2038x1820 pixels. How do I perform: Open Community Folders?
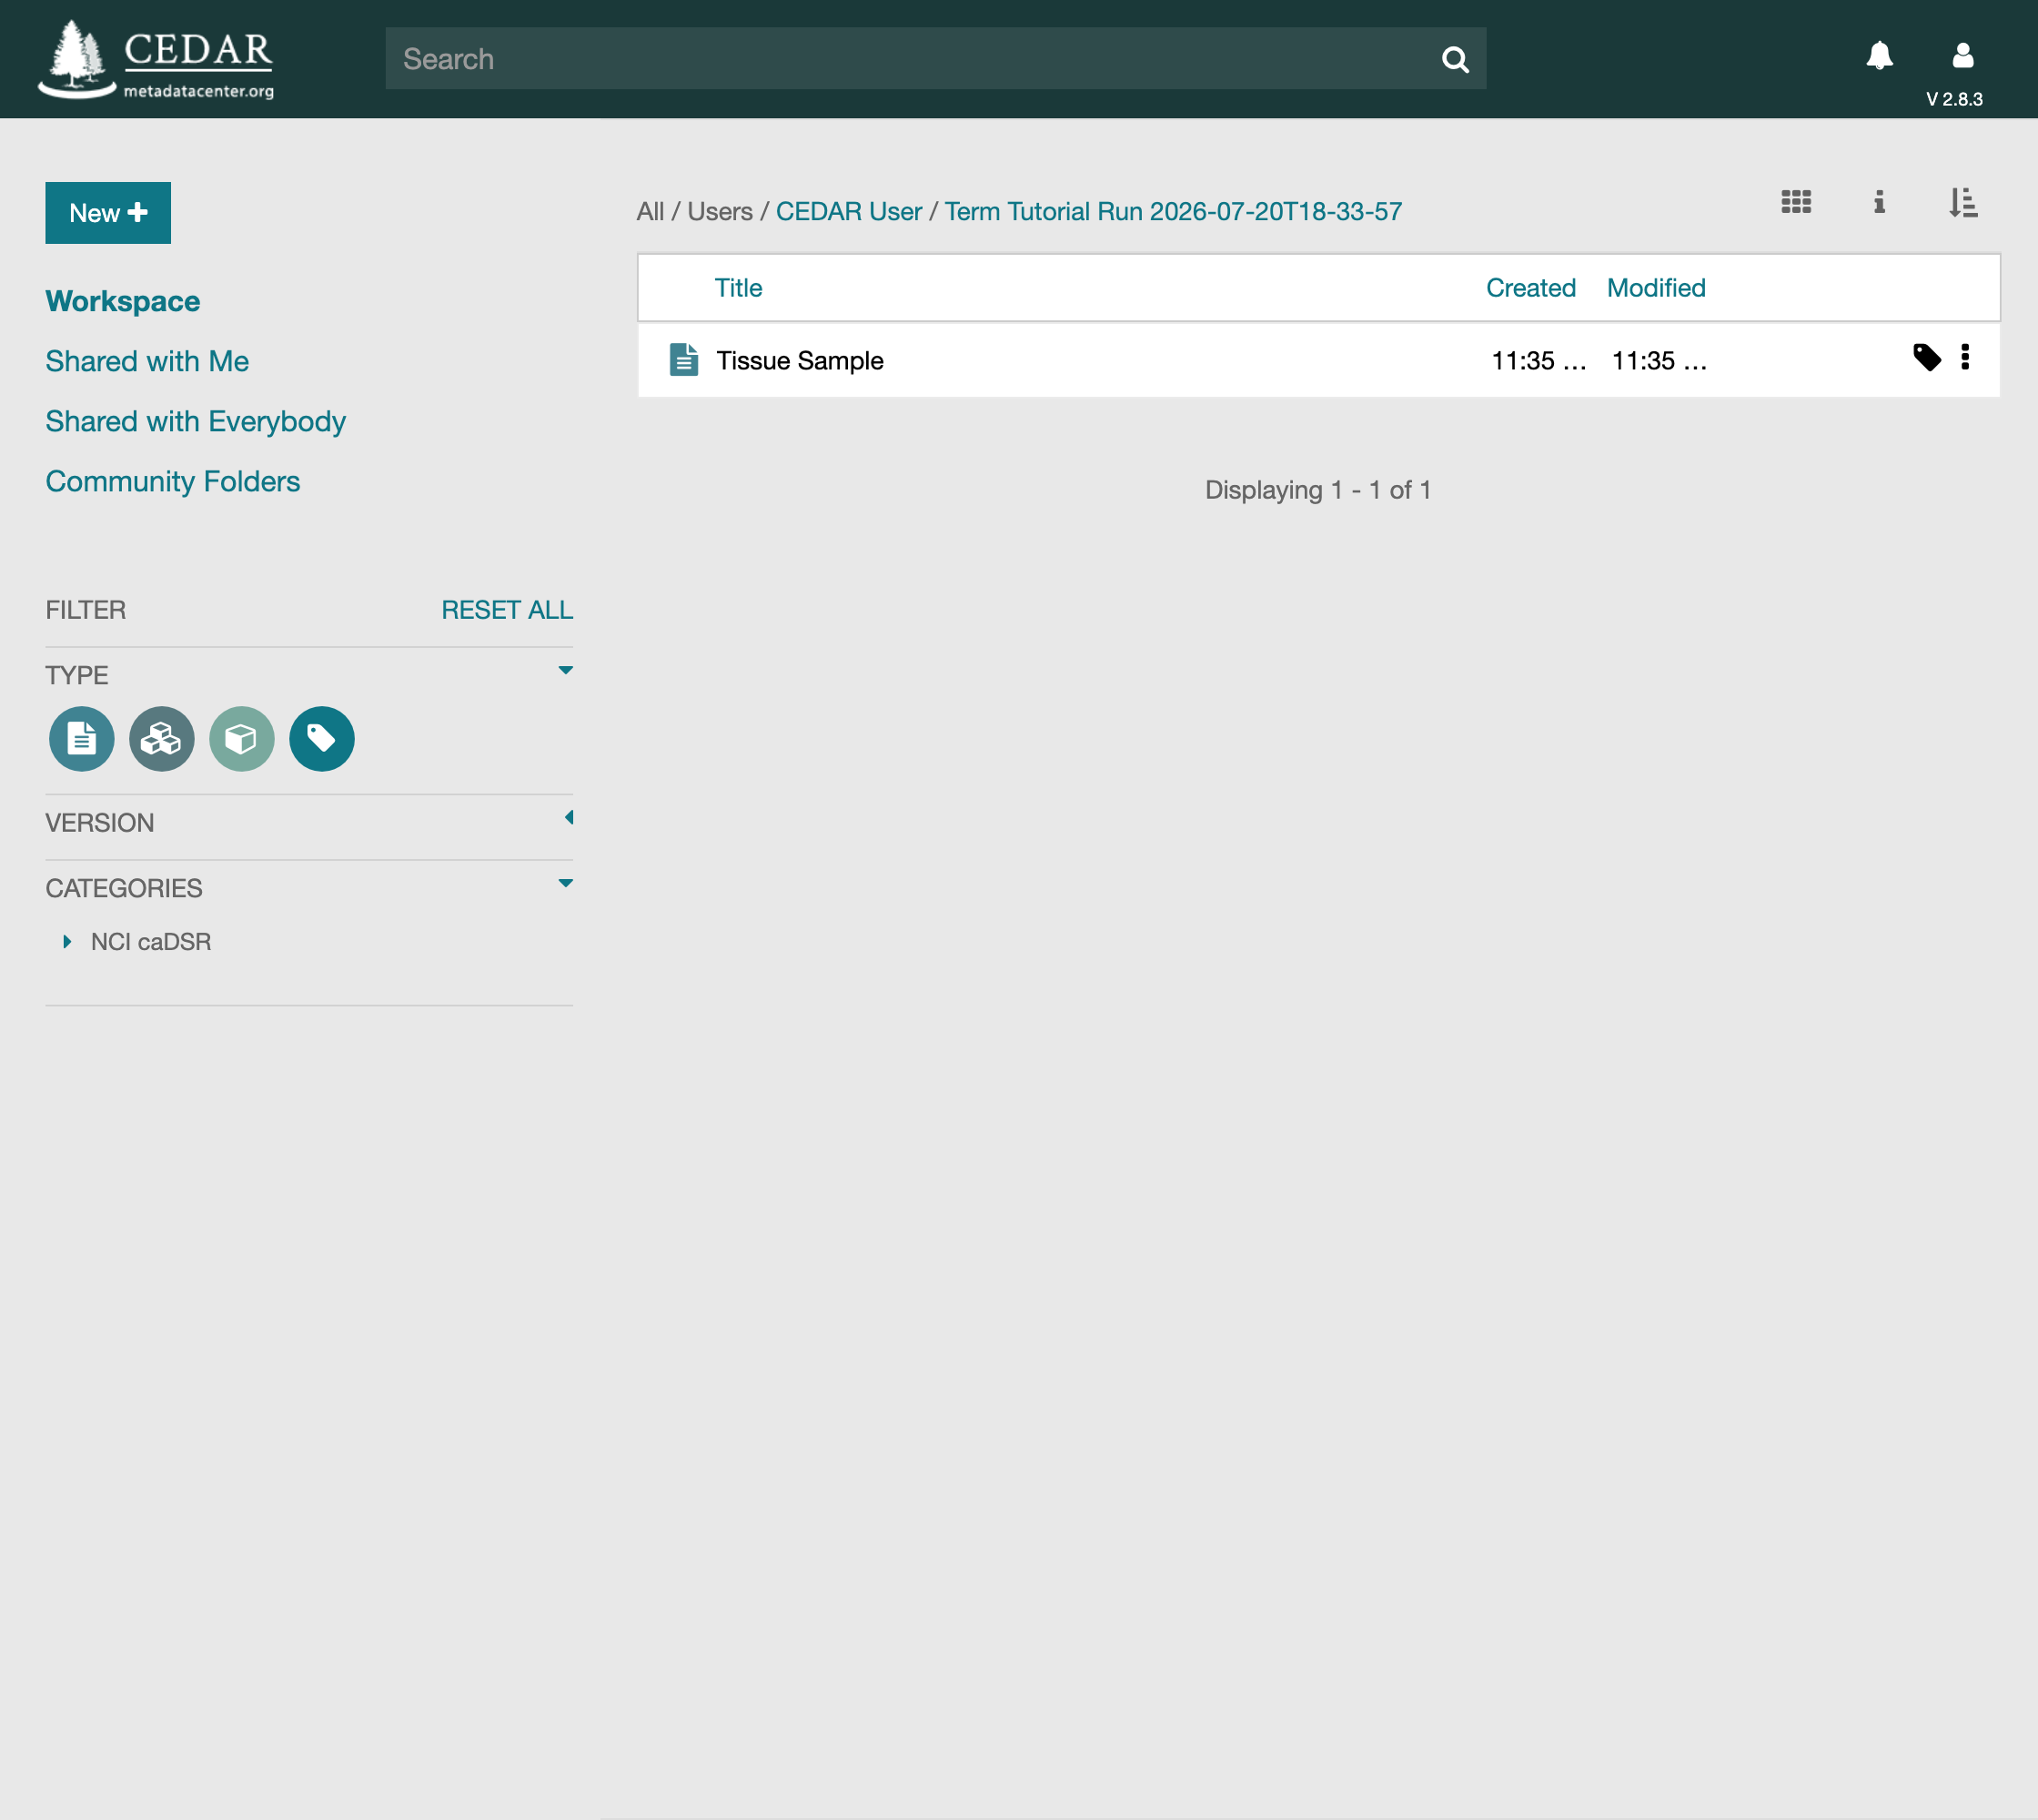pos(173,482)
